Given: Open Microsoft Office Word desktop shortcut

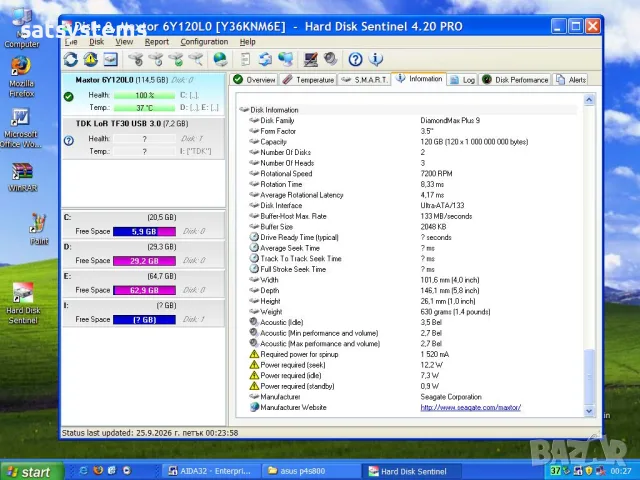Looking at the screenshot, I should click(20, 128).
